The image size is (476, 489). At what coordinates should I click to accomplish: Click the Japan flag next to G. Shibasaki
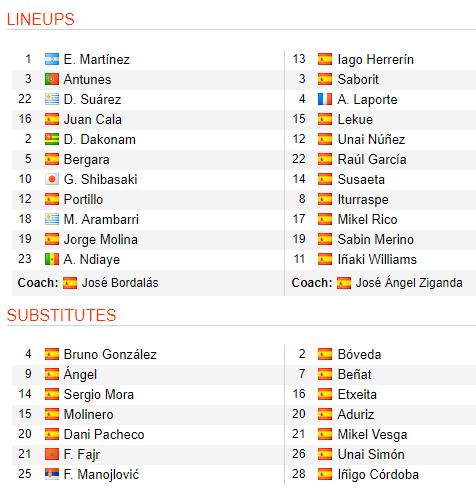pyautogui.click(x=52, y=179)
